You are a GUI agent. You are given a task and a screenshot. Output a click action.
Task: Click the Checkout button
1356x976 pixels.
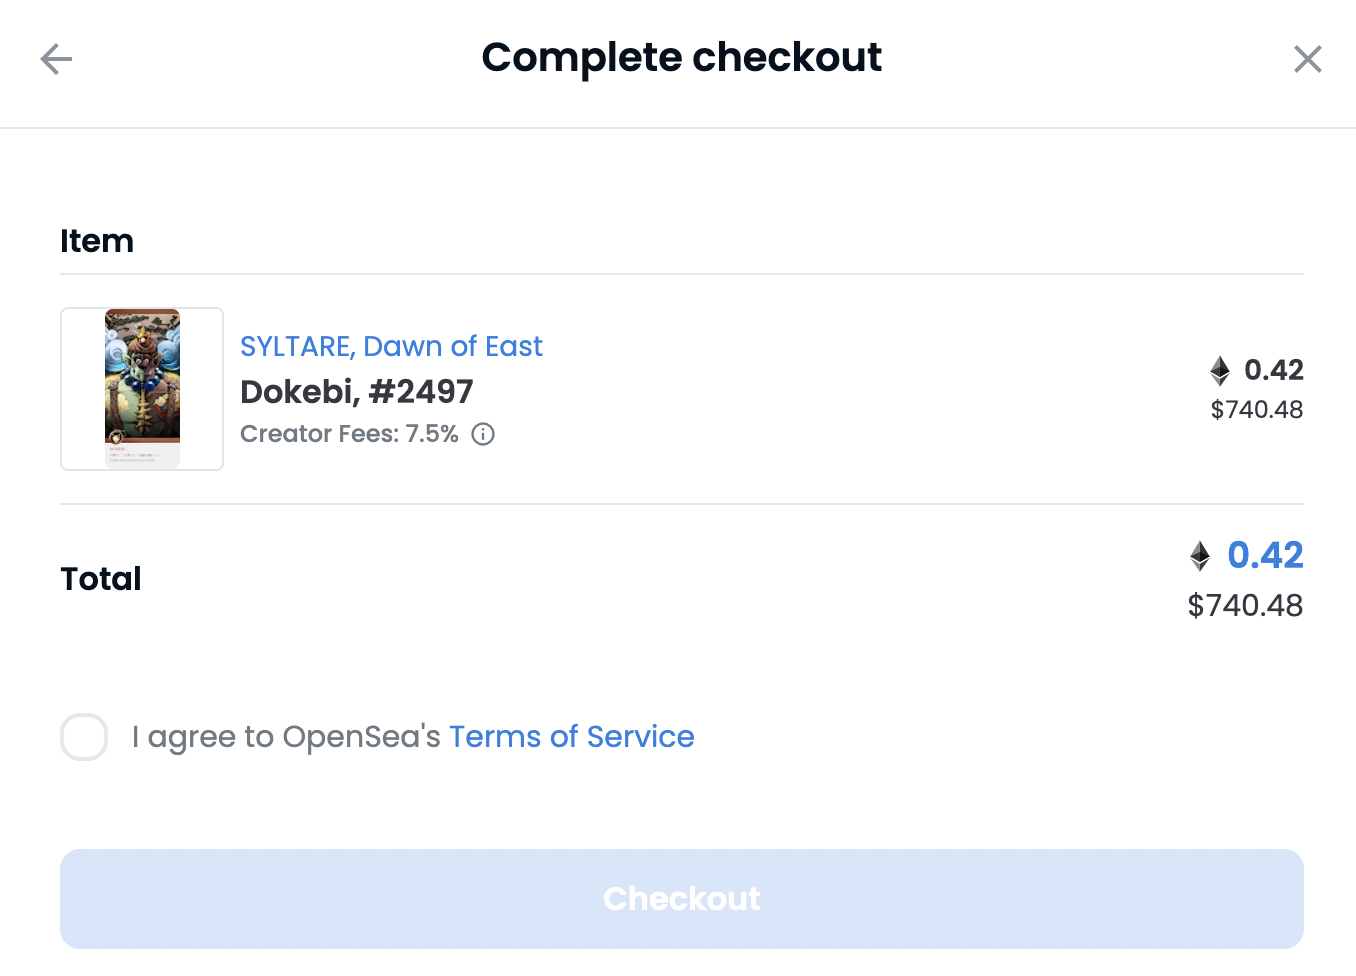point(682,899)
